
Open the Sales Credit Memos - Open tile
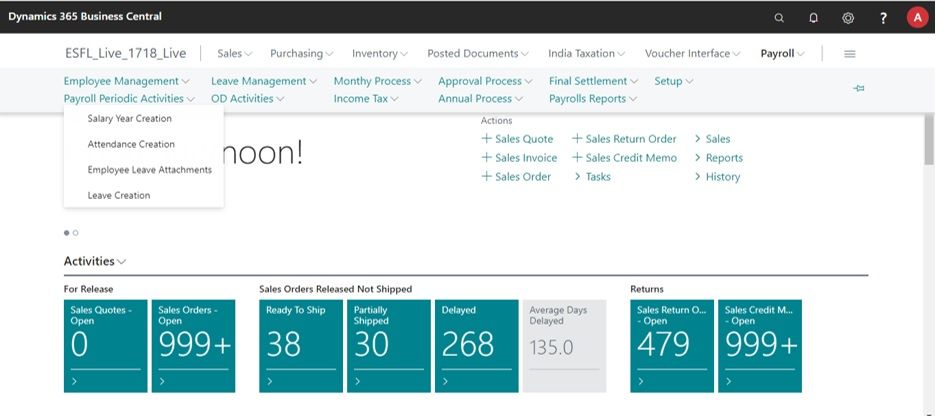[x=760, y=346]
